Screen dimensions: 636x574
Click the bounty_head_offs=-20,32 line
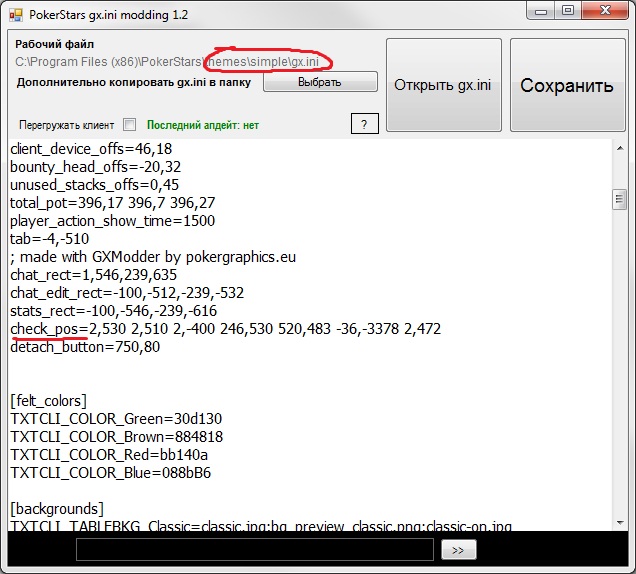(x=96, y=167)
